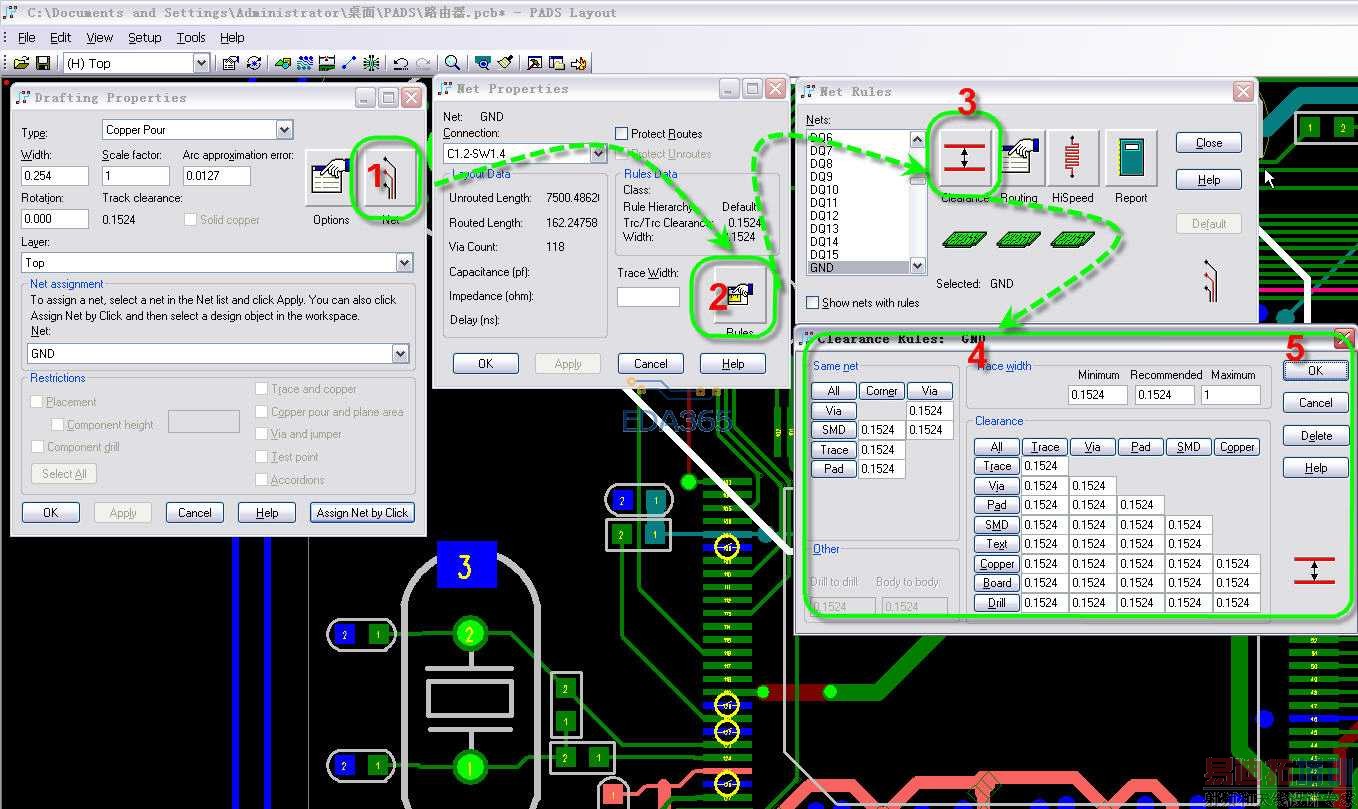
Task: Expand the Type dropdown showing Copper Pour
Action: pyautogui.click(x=284, y=130)
